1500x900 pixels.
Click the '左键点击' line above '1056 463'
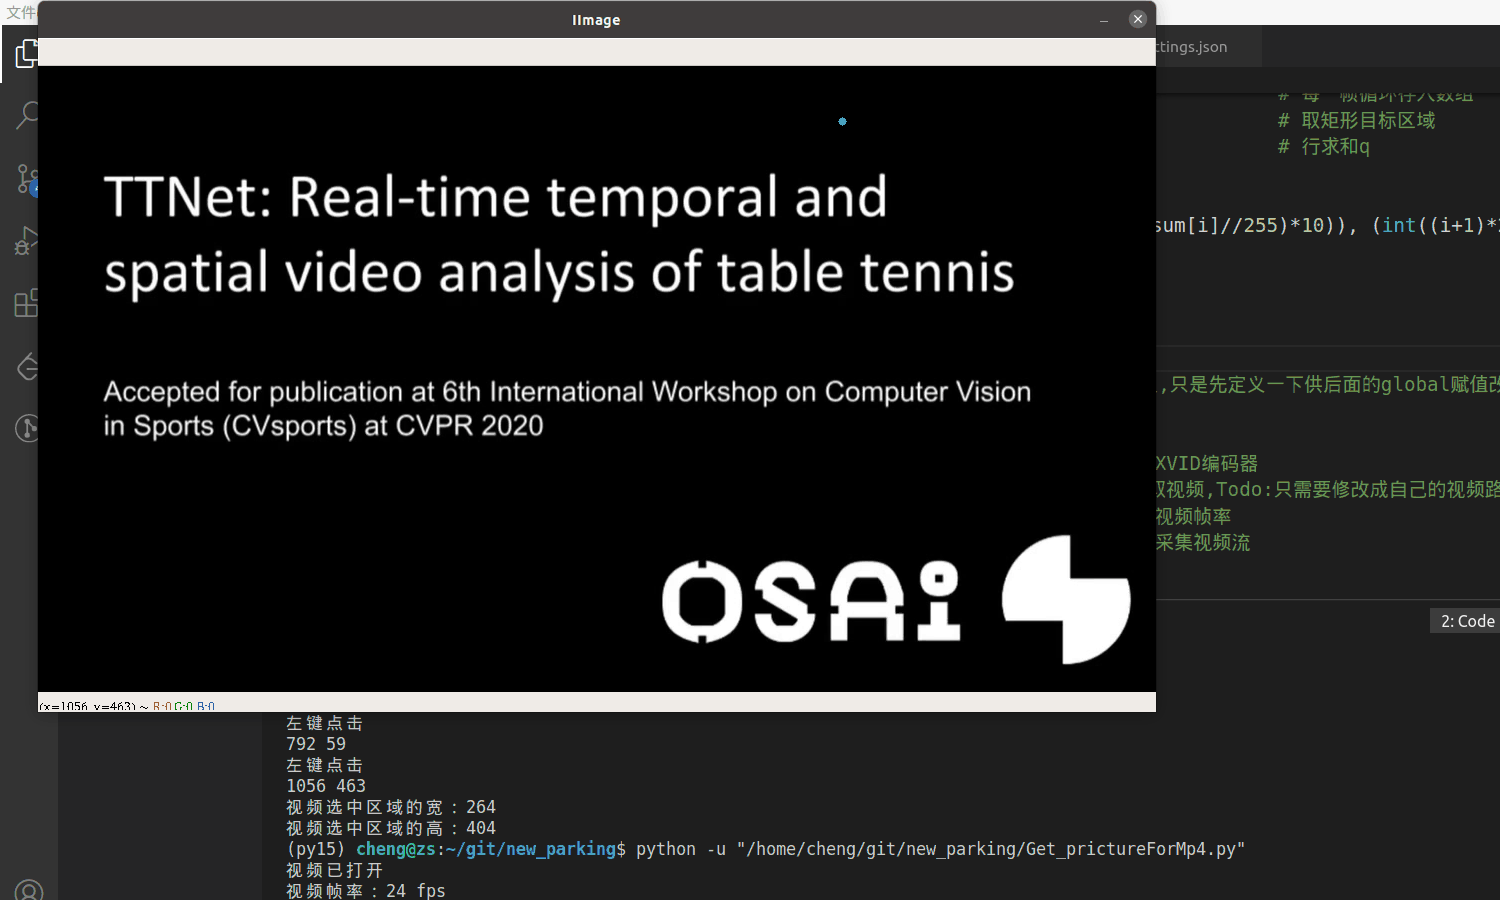click(x=324, y=765)
